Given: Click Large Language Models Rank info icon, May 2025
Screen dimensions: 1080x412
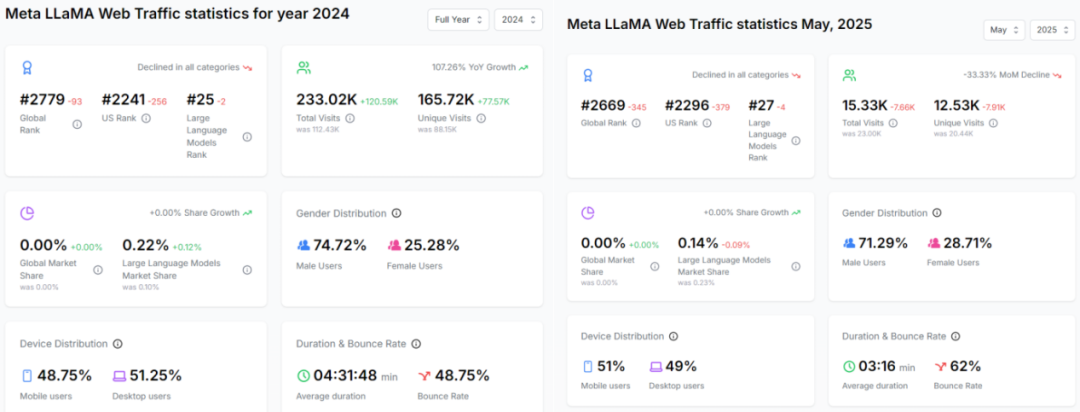Looking at the screenshot, I should click(796, 141).
